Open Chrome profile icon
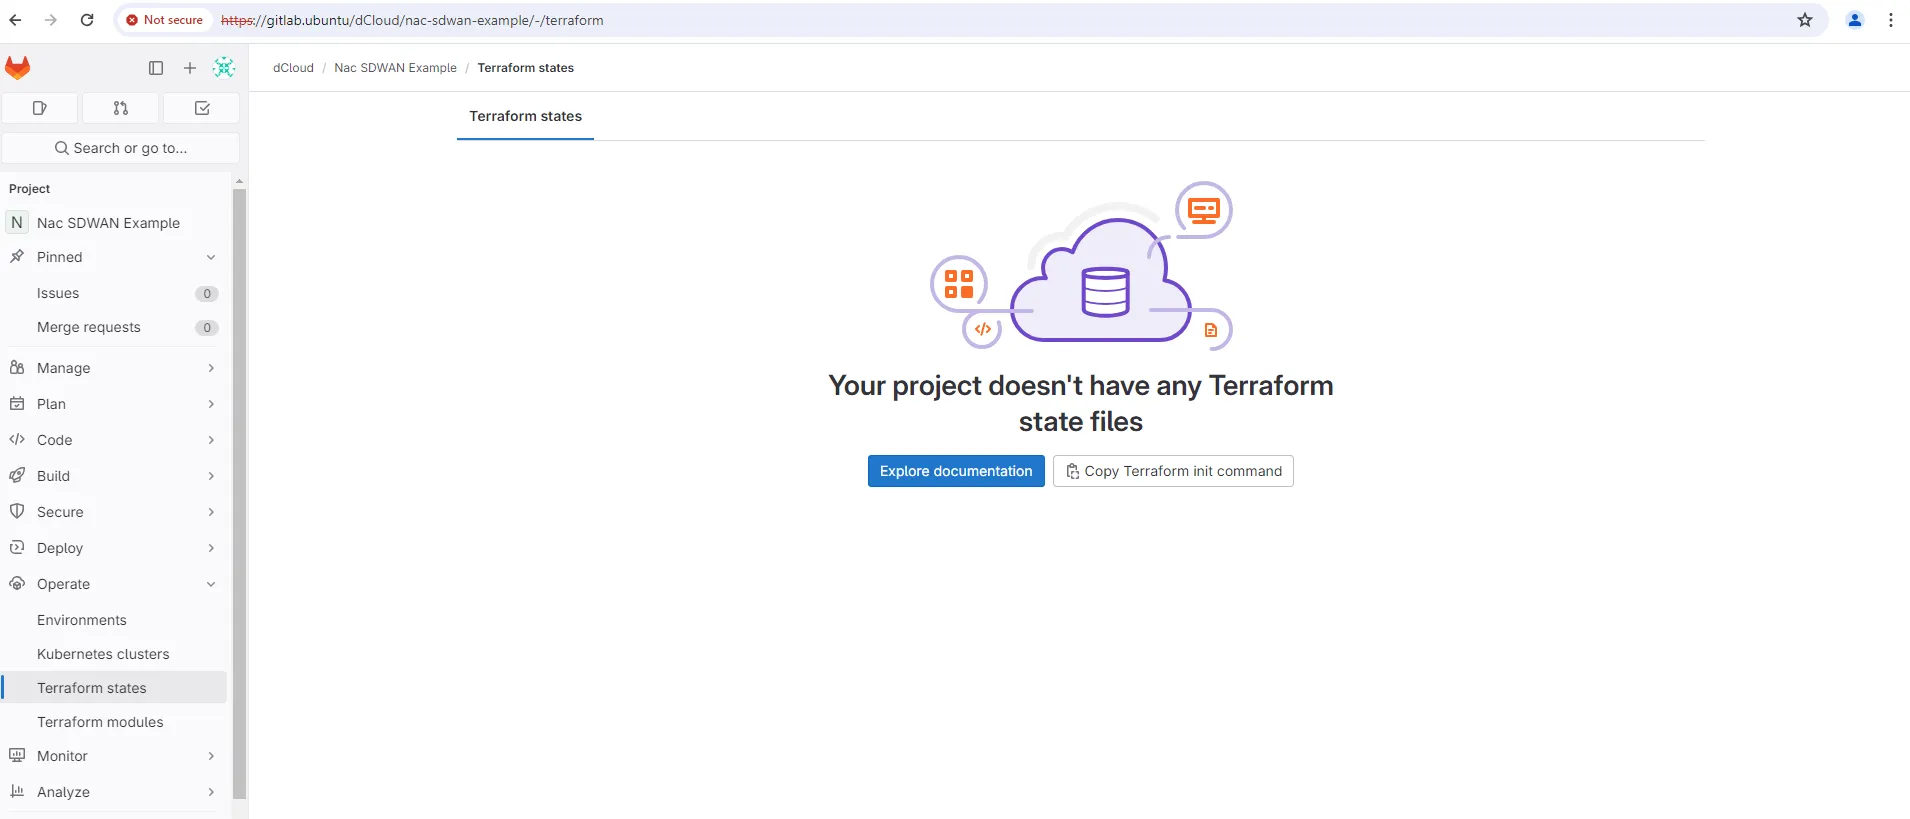 click(x=1855, y=20)
